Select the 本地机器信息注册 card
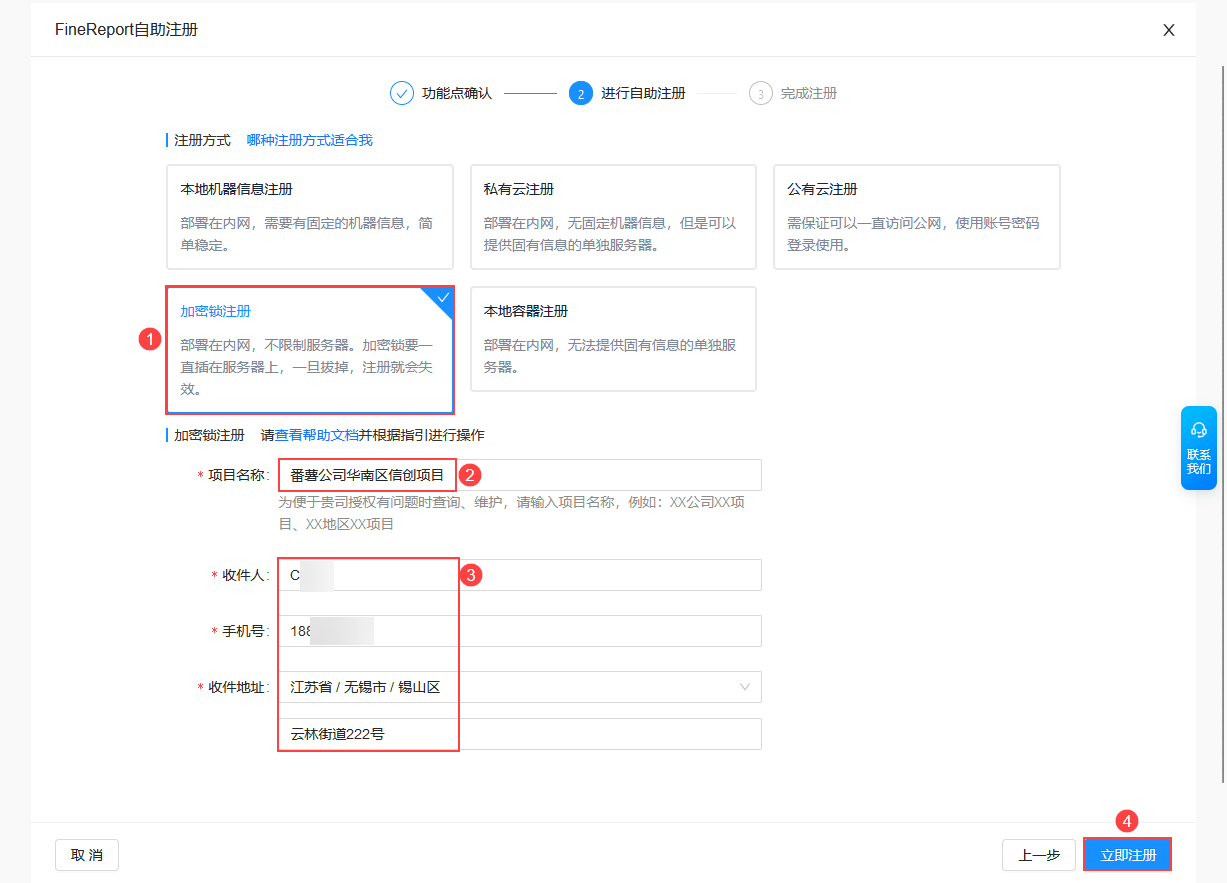 pyautogui.click(x=310, y=217)
